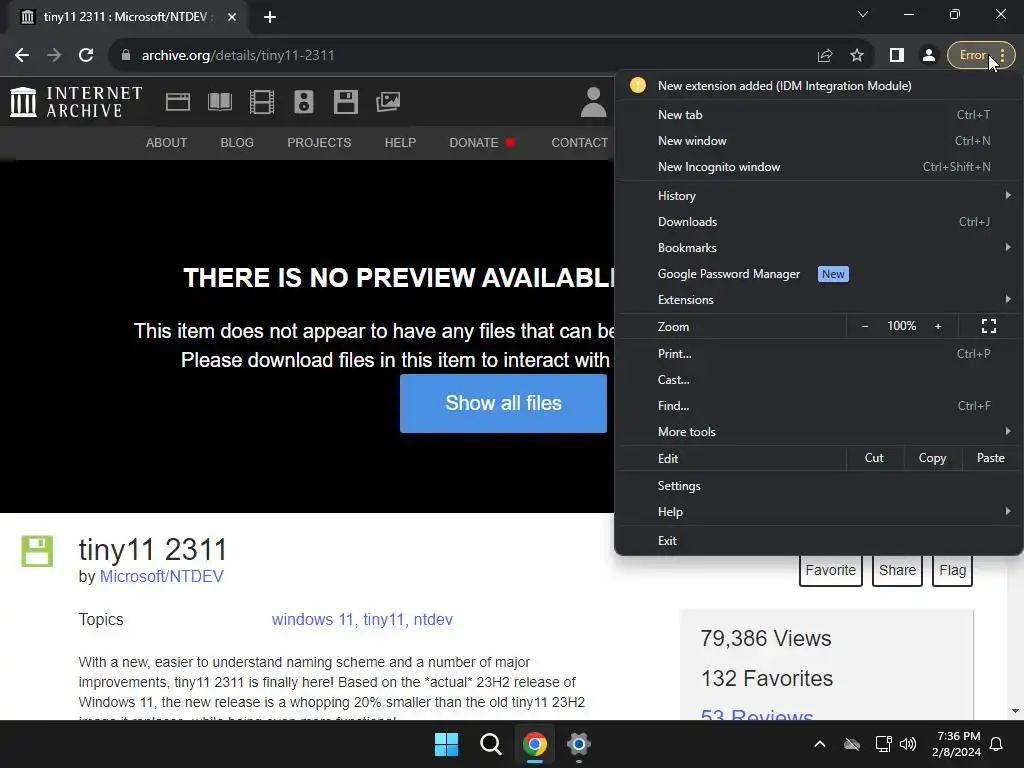
Task: Click the forward navigation arrow
Action: coord(54,56)
